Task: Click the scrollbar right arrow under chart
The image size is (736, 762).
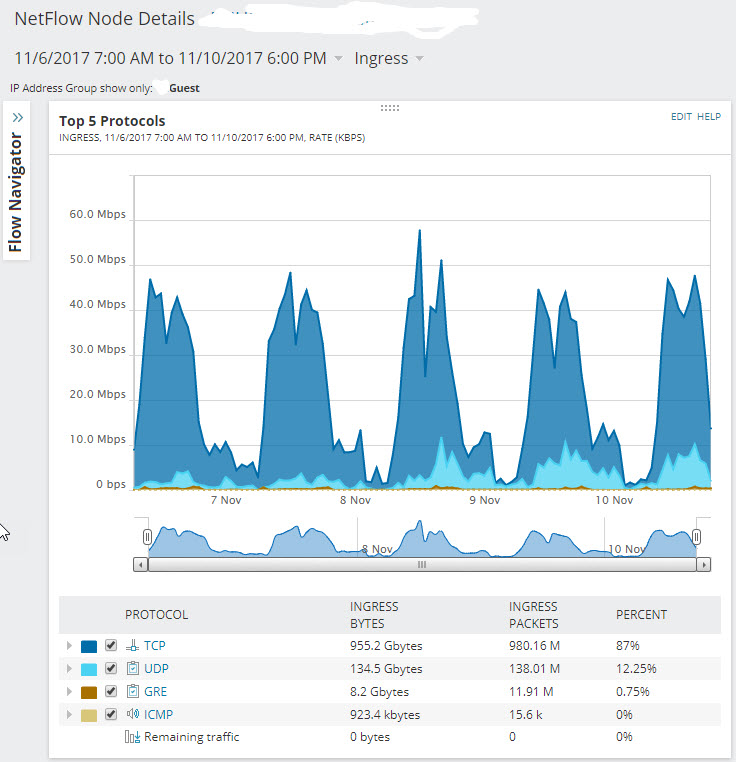Action: tap(703, 565)
